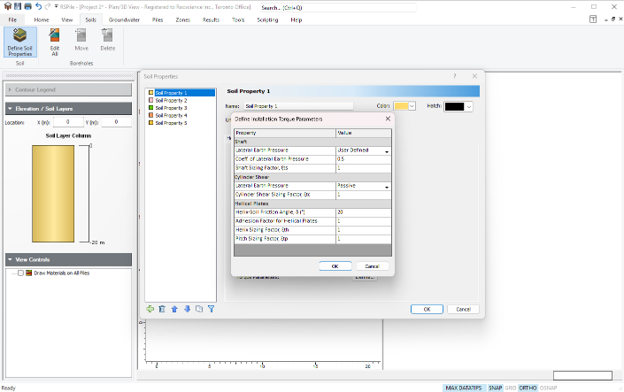Open Cylinder Shear Lateral Earth Pressure dropdown (Passive)

tap(386, 186)
